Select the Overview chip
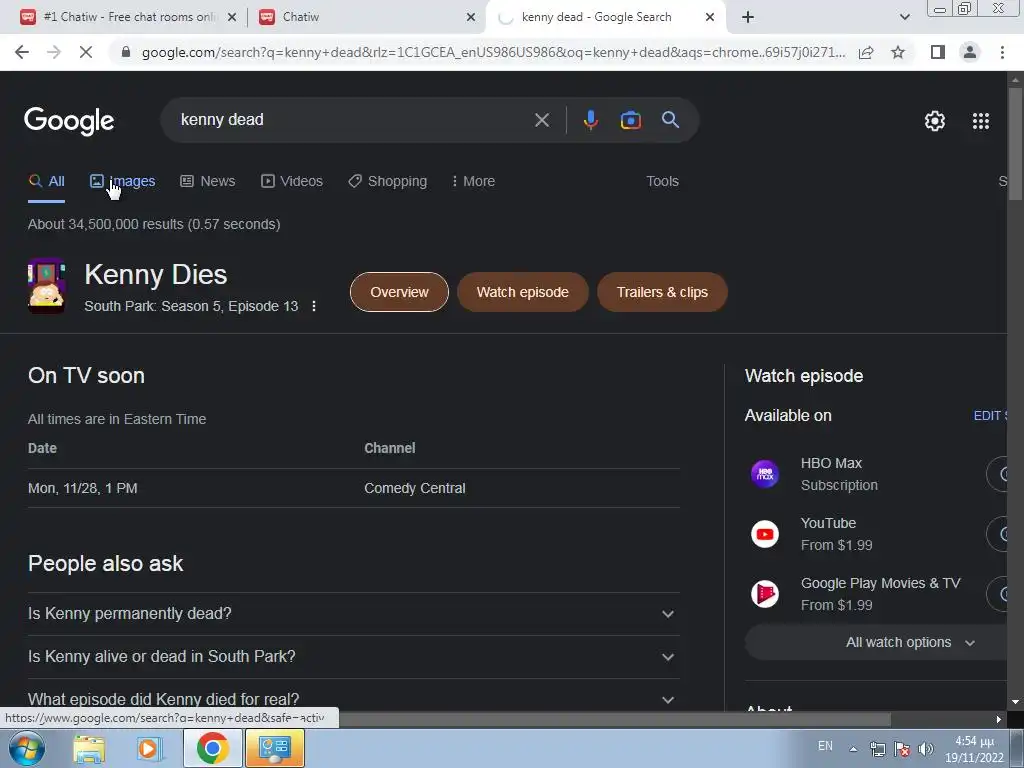Viewport: 1024px width, 768px height. pyautogui.click(x=399, y=292)
